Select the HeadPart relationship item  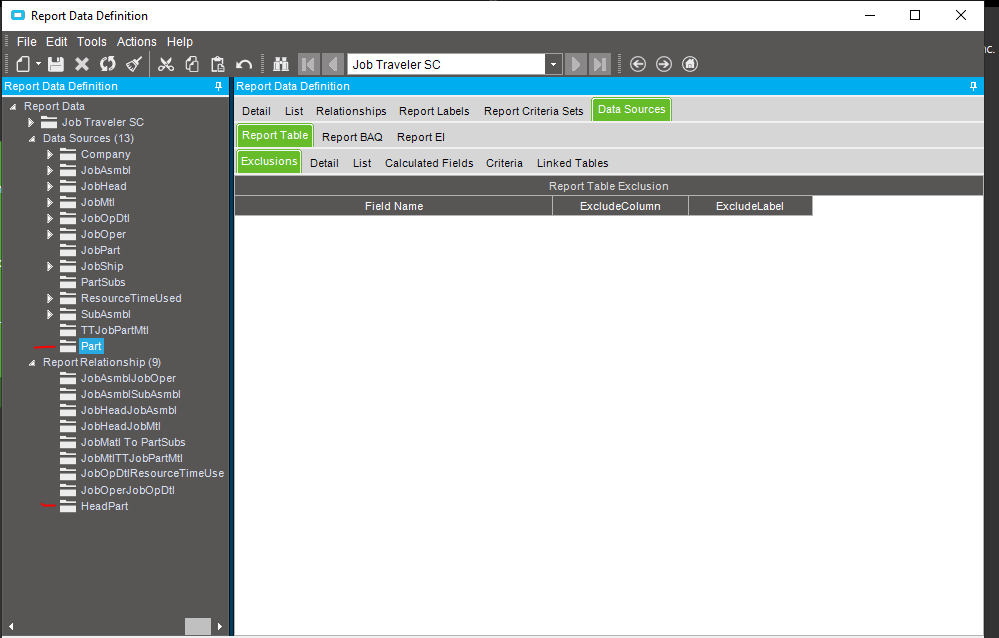104,506
